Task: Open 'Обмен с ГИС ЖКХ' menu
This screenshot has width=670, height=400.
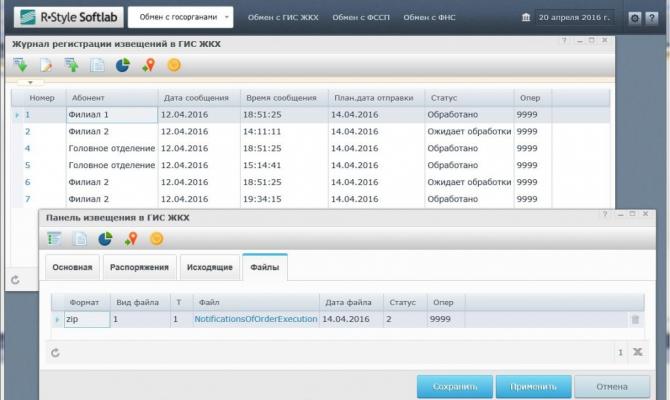Action: tap(283, 18)
